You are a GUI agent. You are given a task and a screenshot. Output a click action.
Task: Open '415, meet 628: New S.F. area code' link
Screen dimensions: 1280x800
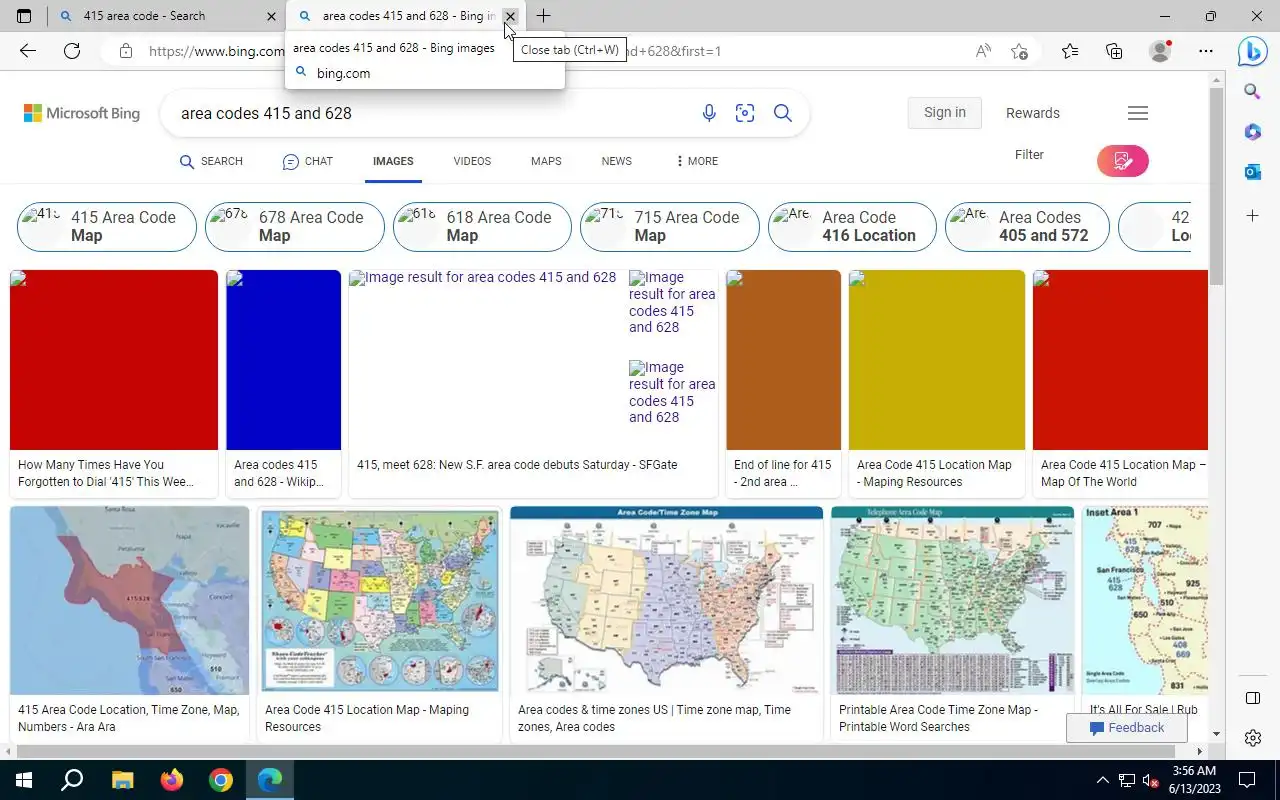click(517, 465)
